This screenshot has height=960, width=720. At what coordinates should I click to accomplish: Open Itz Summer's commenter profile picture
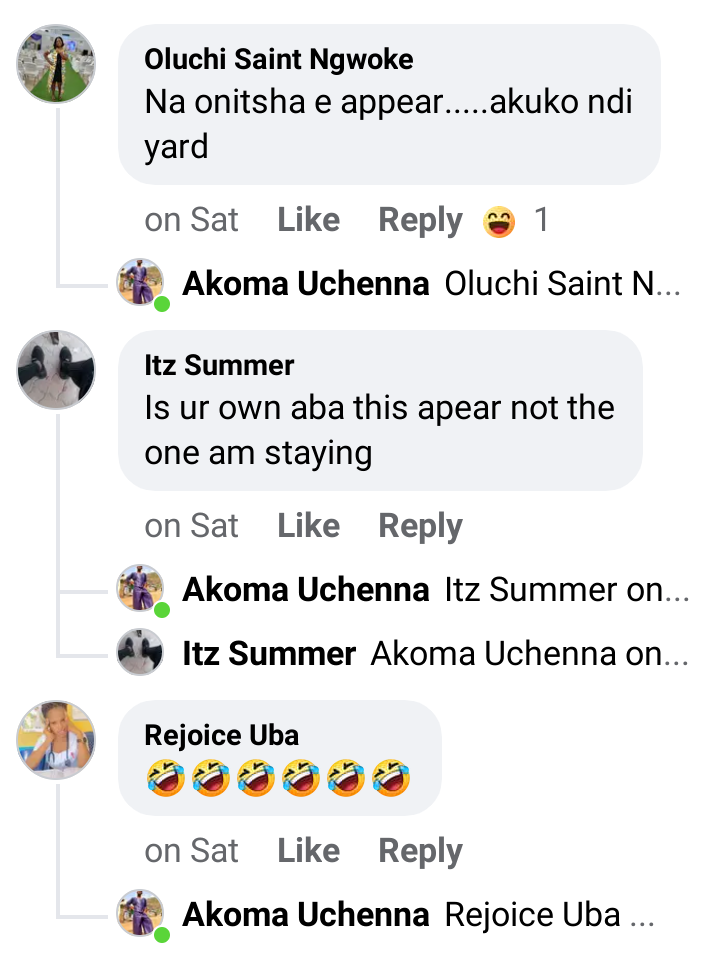tap(56, 370)
